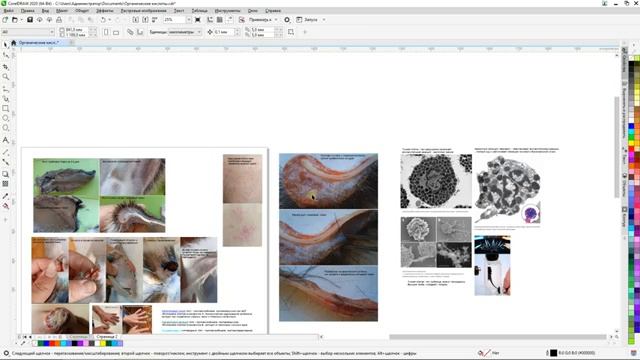Open the Text menu

179,11
